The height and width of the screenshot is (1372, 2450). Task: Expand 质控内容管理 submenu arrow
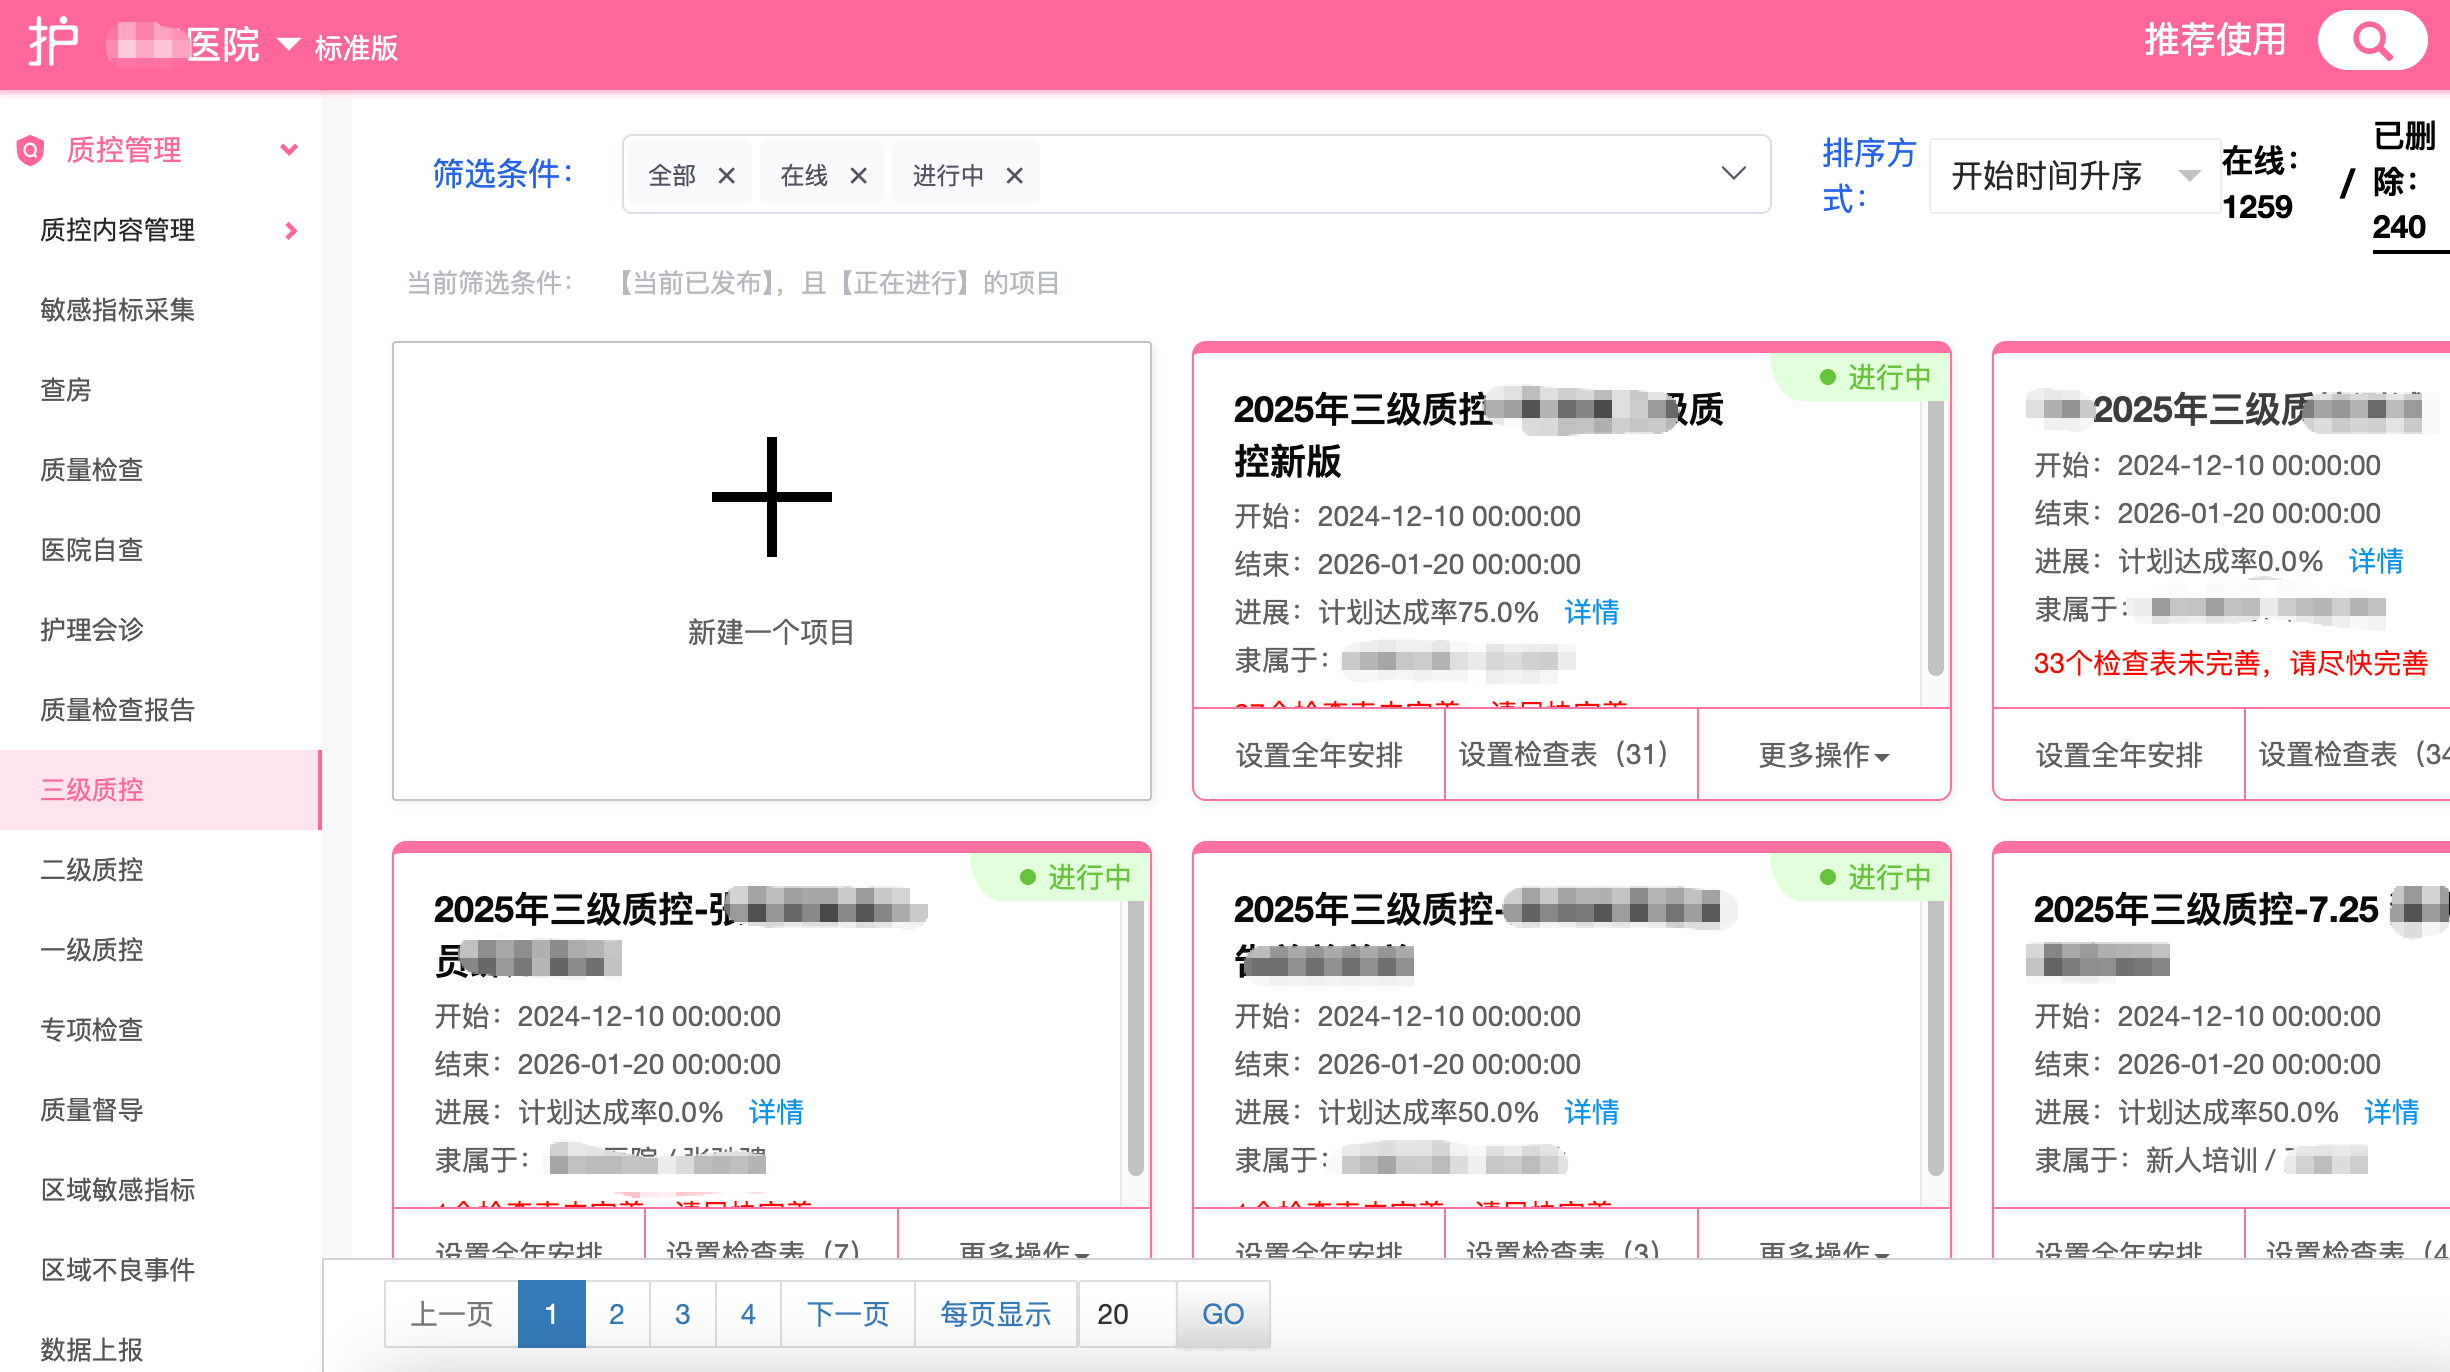[291, 231]
